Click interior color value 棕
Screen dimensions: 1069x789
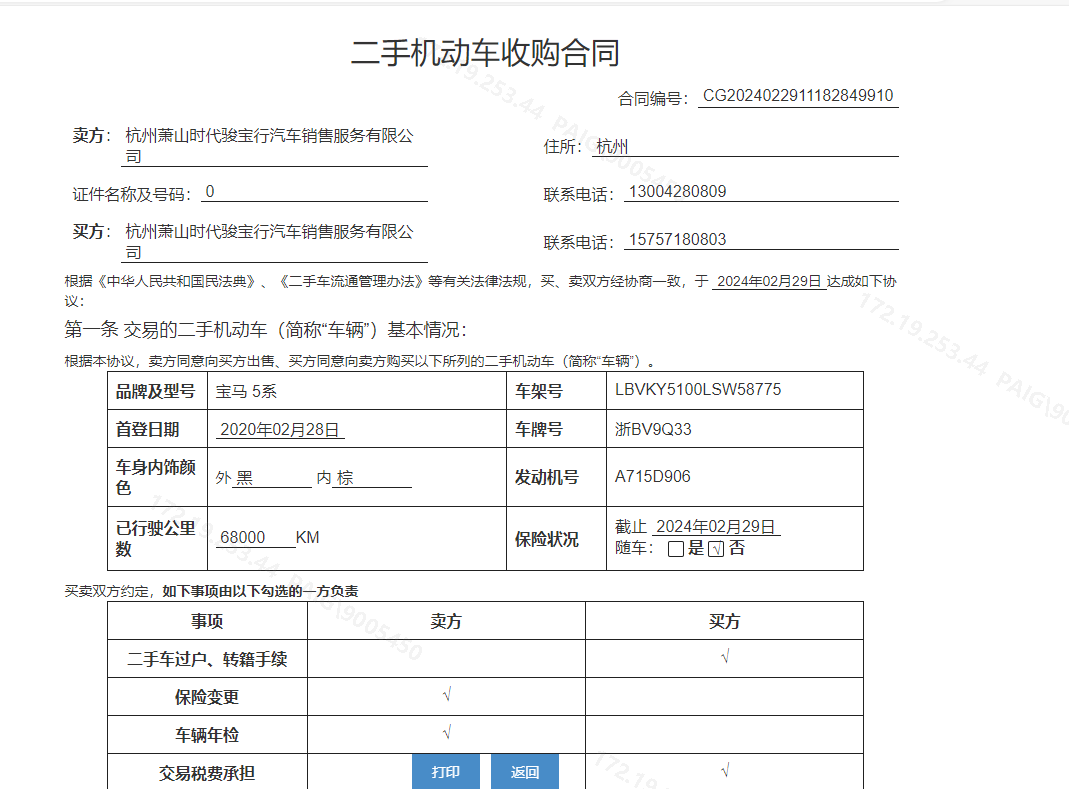click(x=345, y=478)
